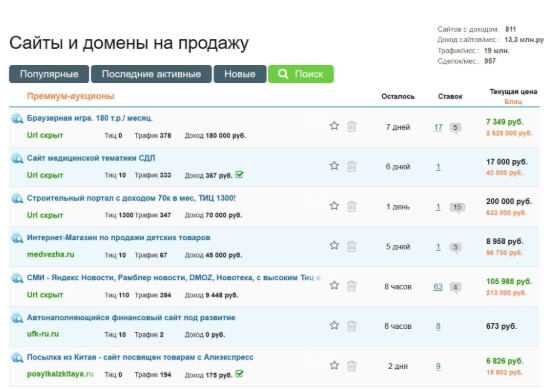
Task: Click comment count badge on browser game row
Action: [x=455, y=128]
